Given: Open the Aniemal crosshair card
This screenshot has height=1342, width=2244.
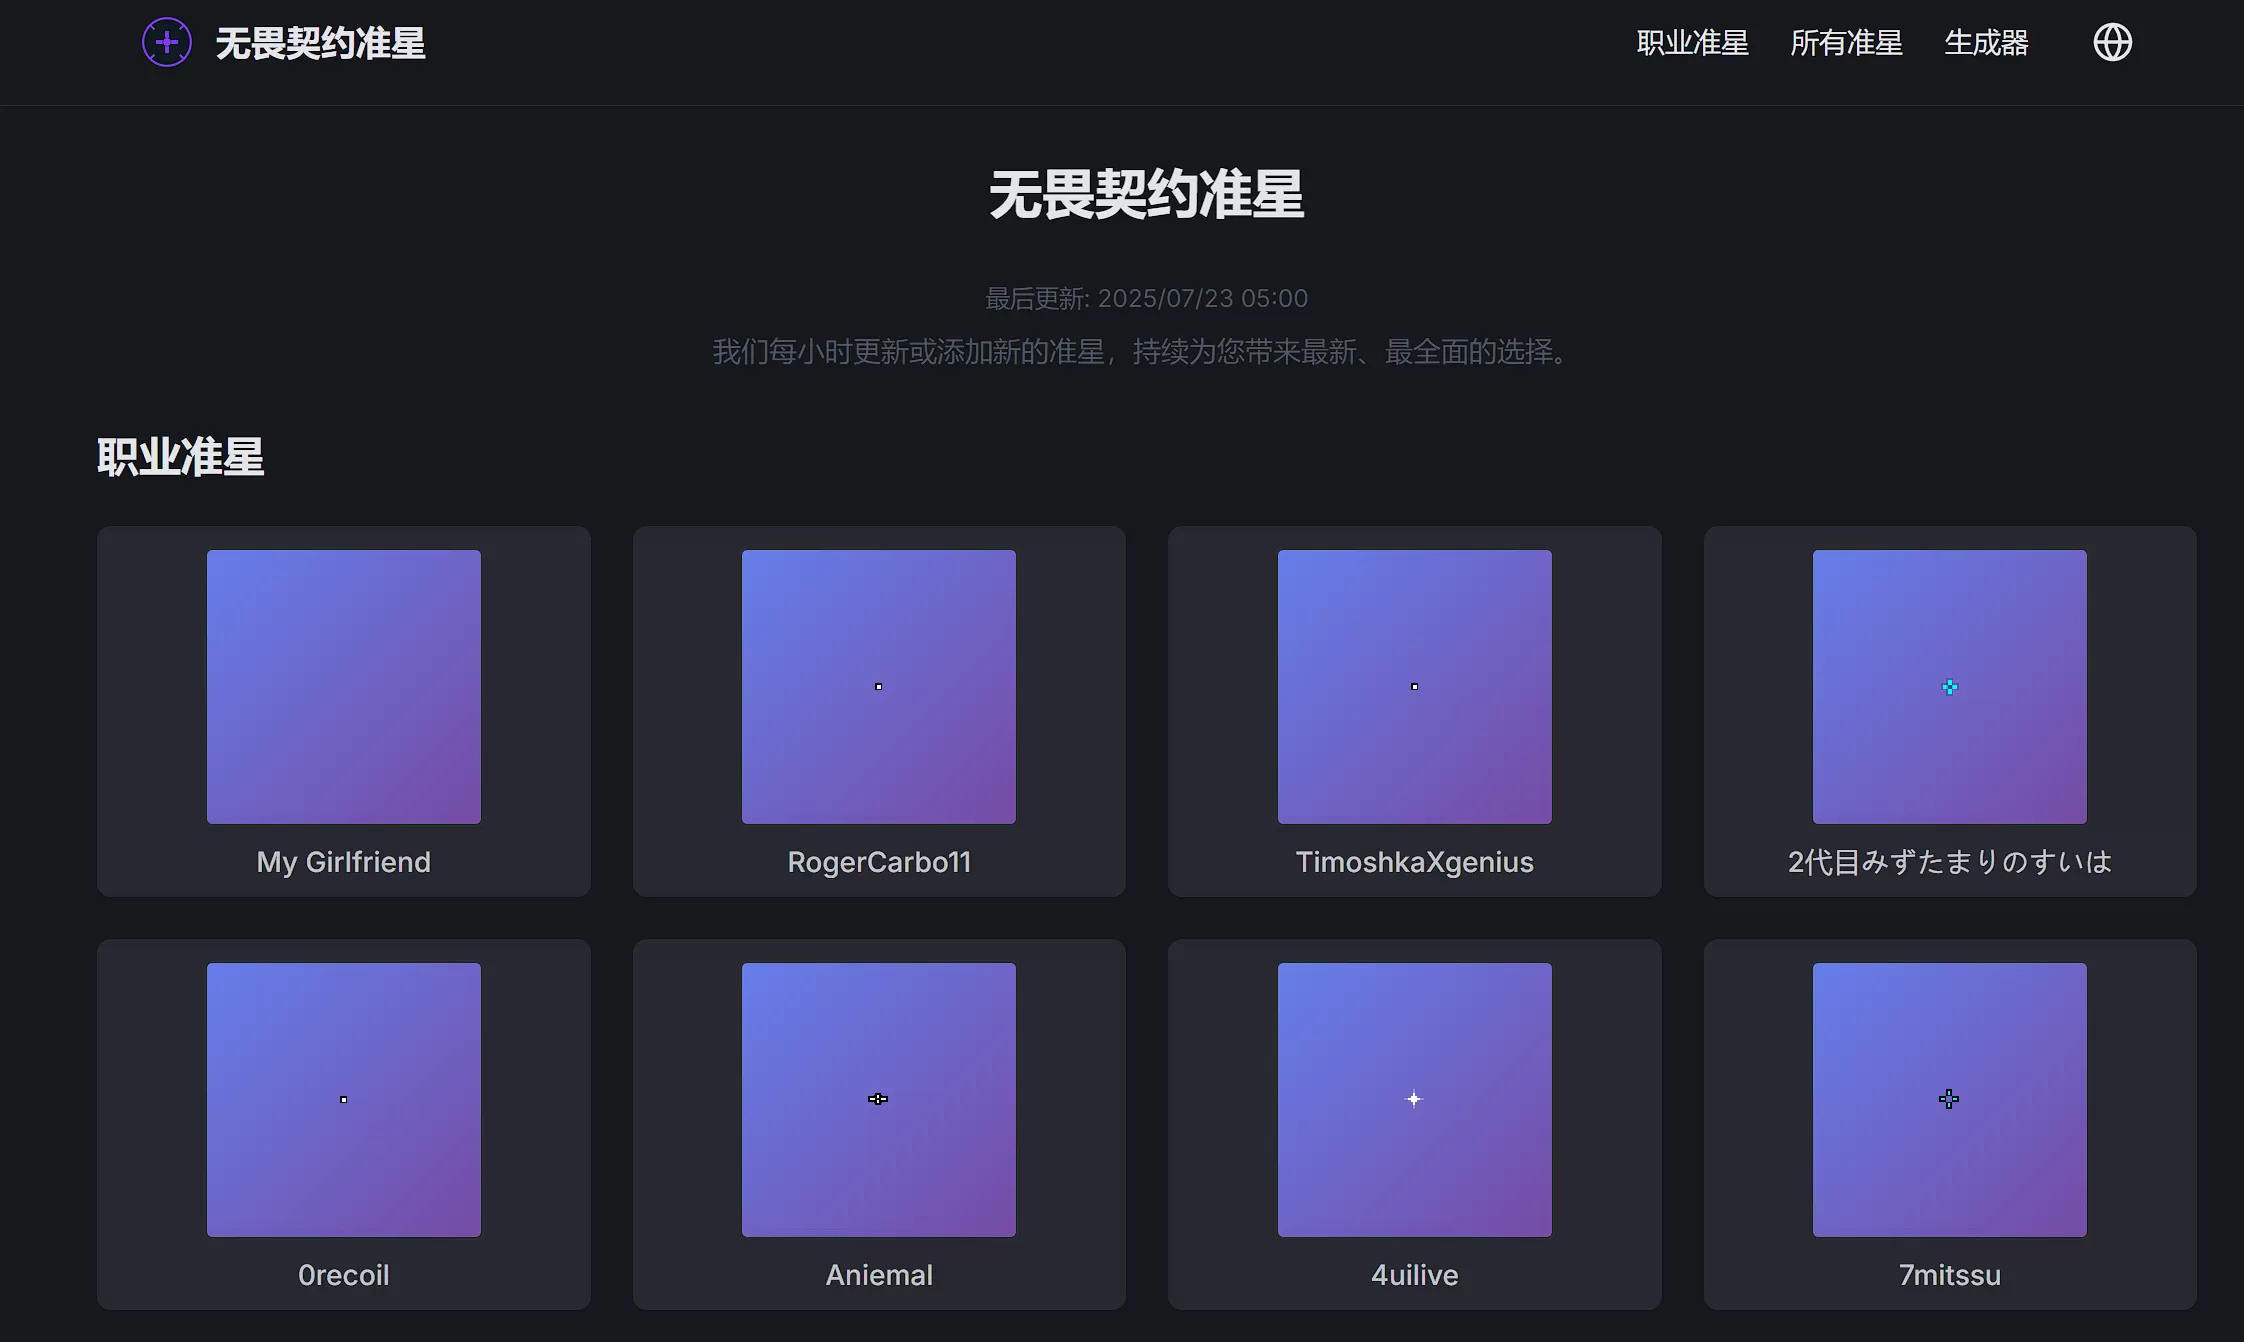Looking at the screenshot, I should 878,1125.
